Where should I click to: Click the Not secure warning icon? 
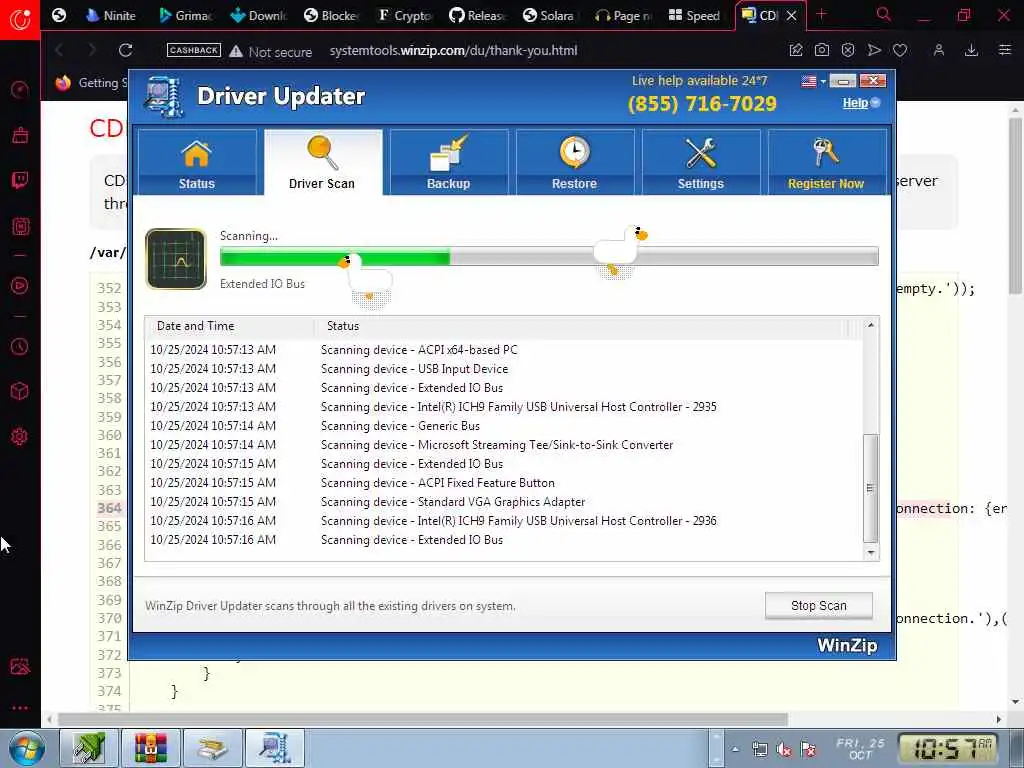pyautogui.click(x=236, y=51)
